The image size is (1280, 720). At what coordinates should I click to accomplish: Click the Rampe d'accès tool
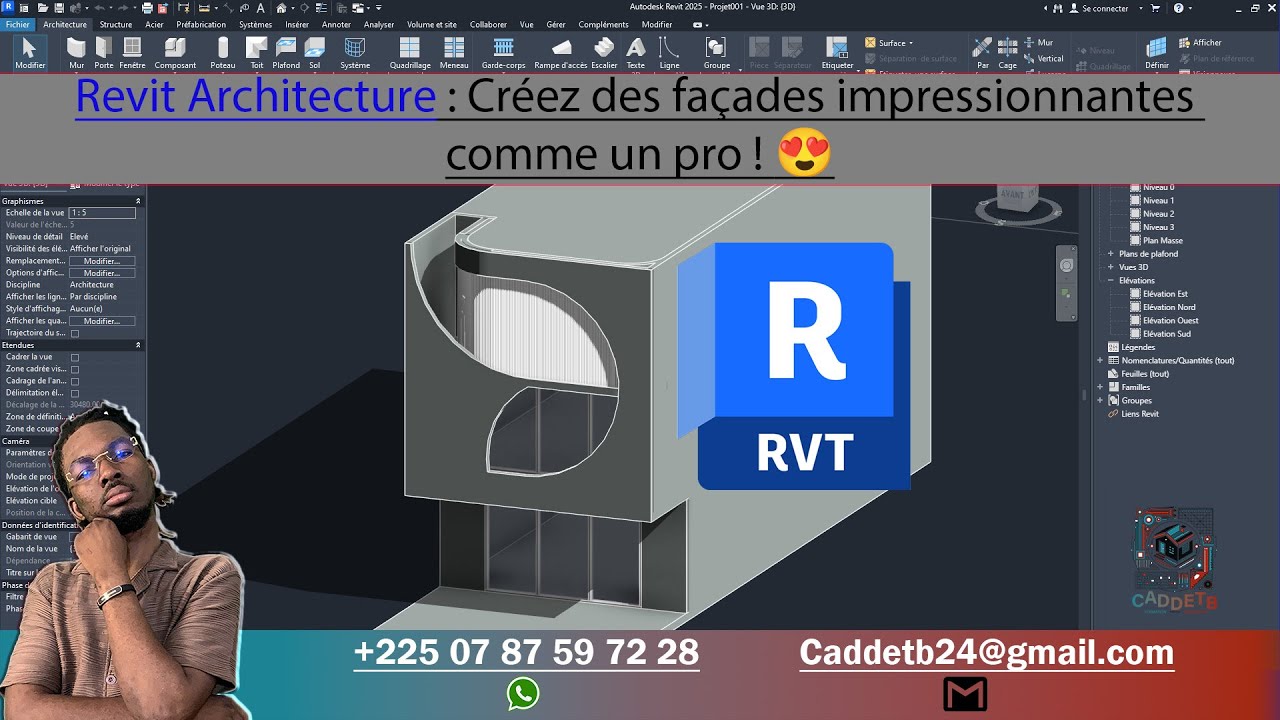[x=561, y=52]
